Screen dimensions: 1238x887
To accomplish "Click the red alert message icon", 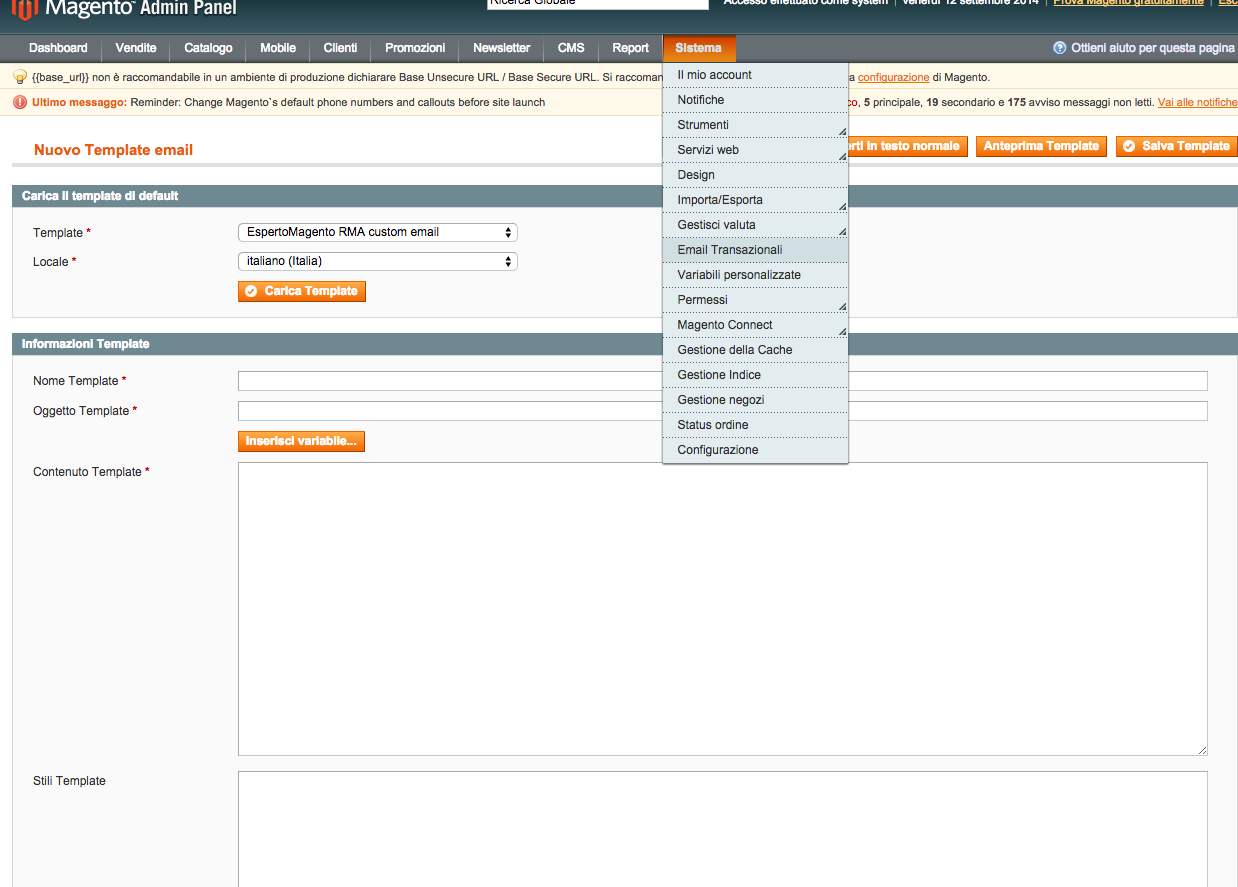I will pos(20,102).
